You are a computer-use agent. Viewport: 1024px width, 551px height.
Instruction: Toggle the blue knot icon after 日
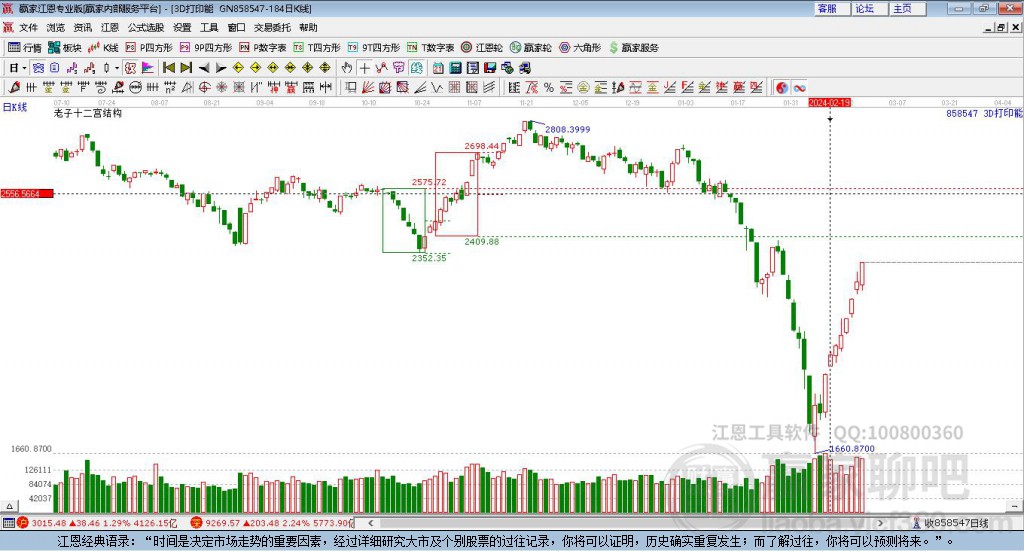click(38, 68)
